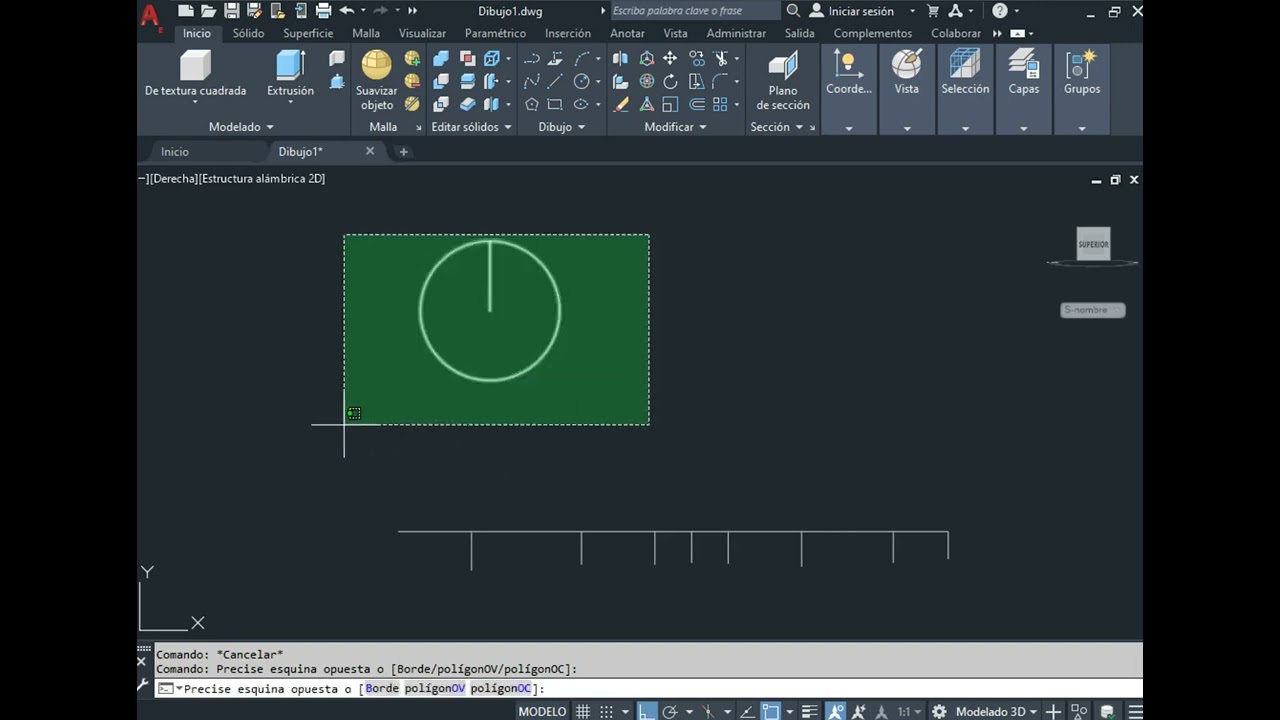Image resolution: width=1280 pixels, height=720 pixels.
Task: Click the Undo arrow icon
Action: tap(347, 11)
